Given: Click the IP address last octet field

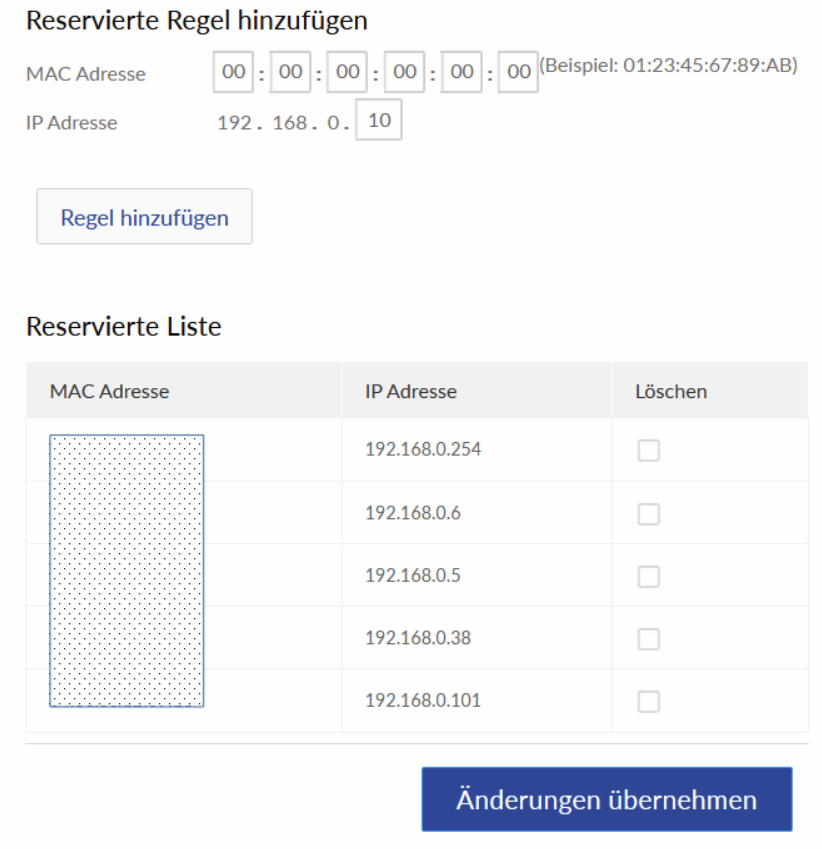Looking at the screenshot, I should tap(379, 122).
